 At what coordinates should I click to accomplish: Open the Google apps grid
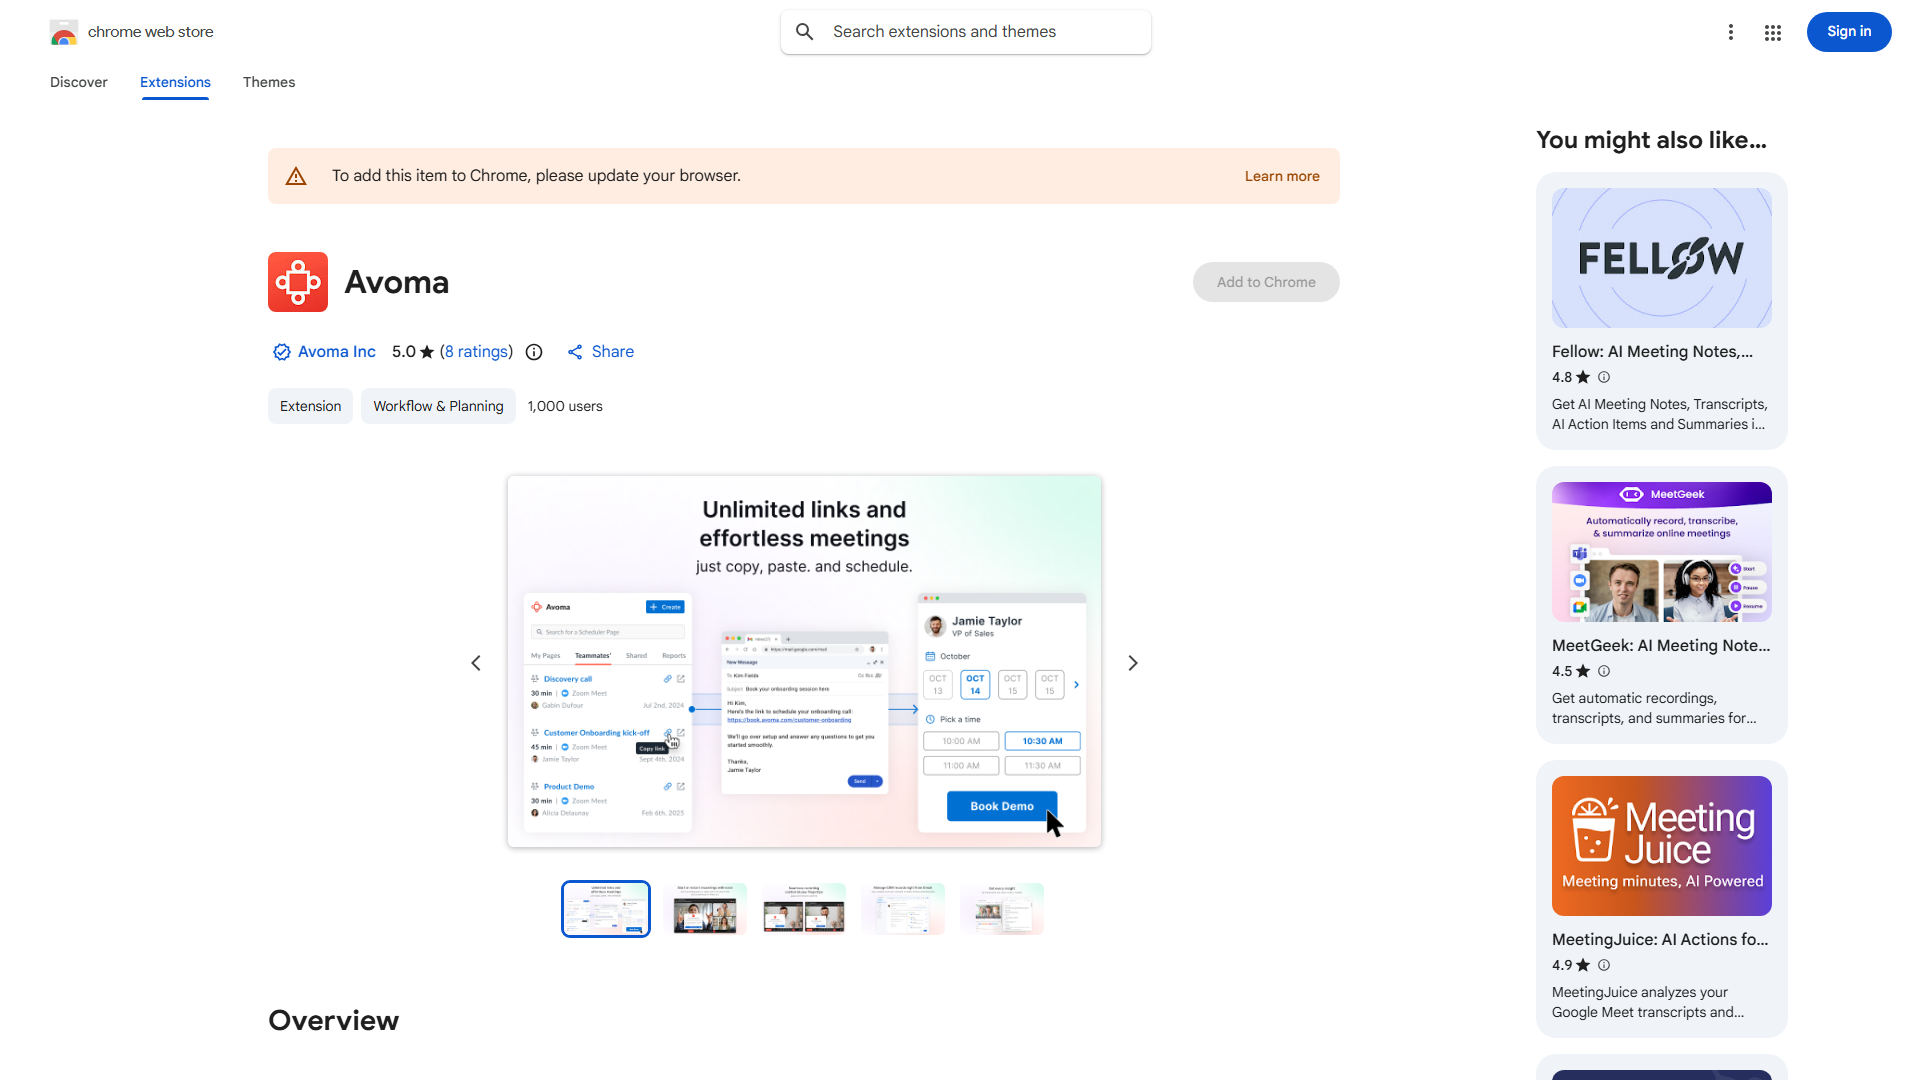tap(1773, 33)
